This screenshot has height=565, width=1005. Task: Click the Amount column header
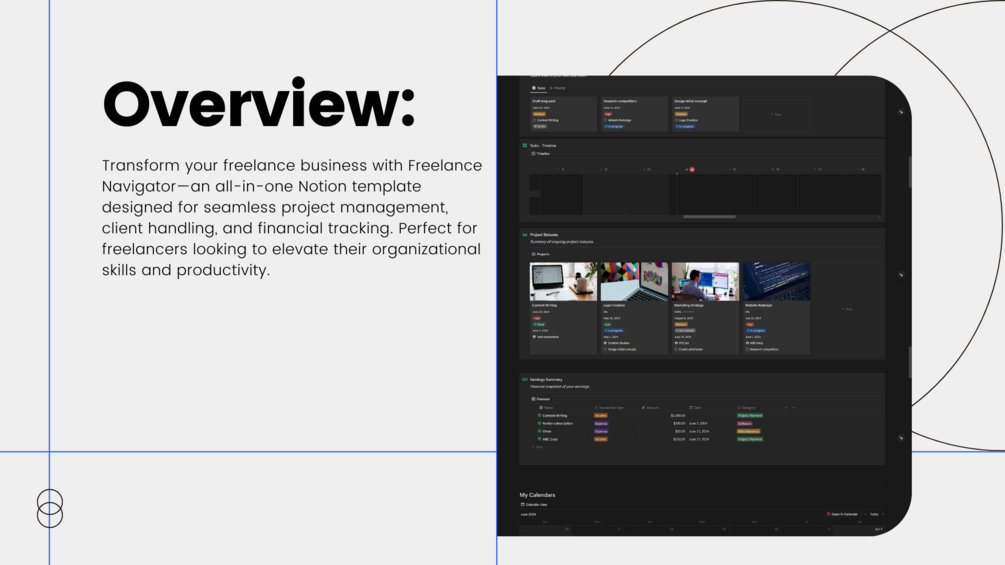(651, 407)
